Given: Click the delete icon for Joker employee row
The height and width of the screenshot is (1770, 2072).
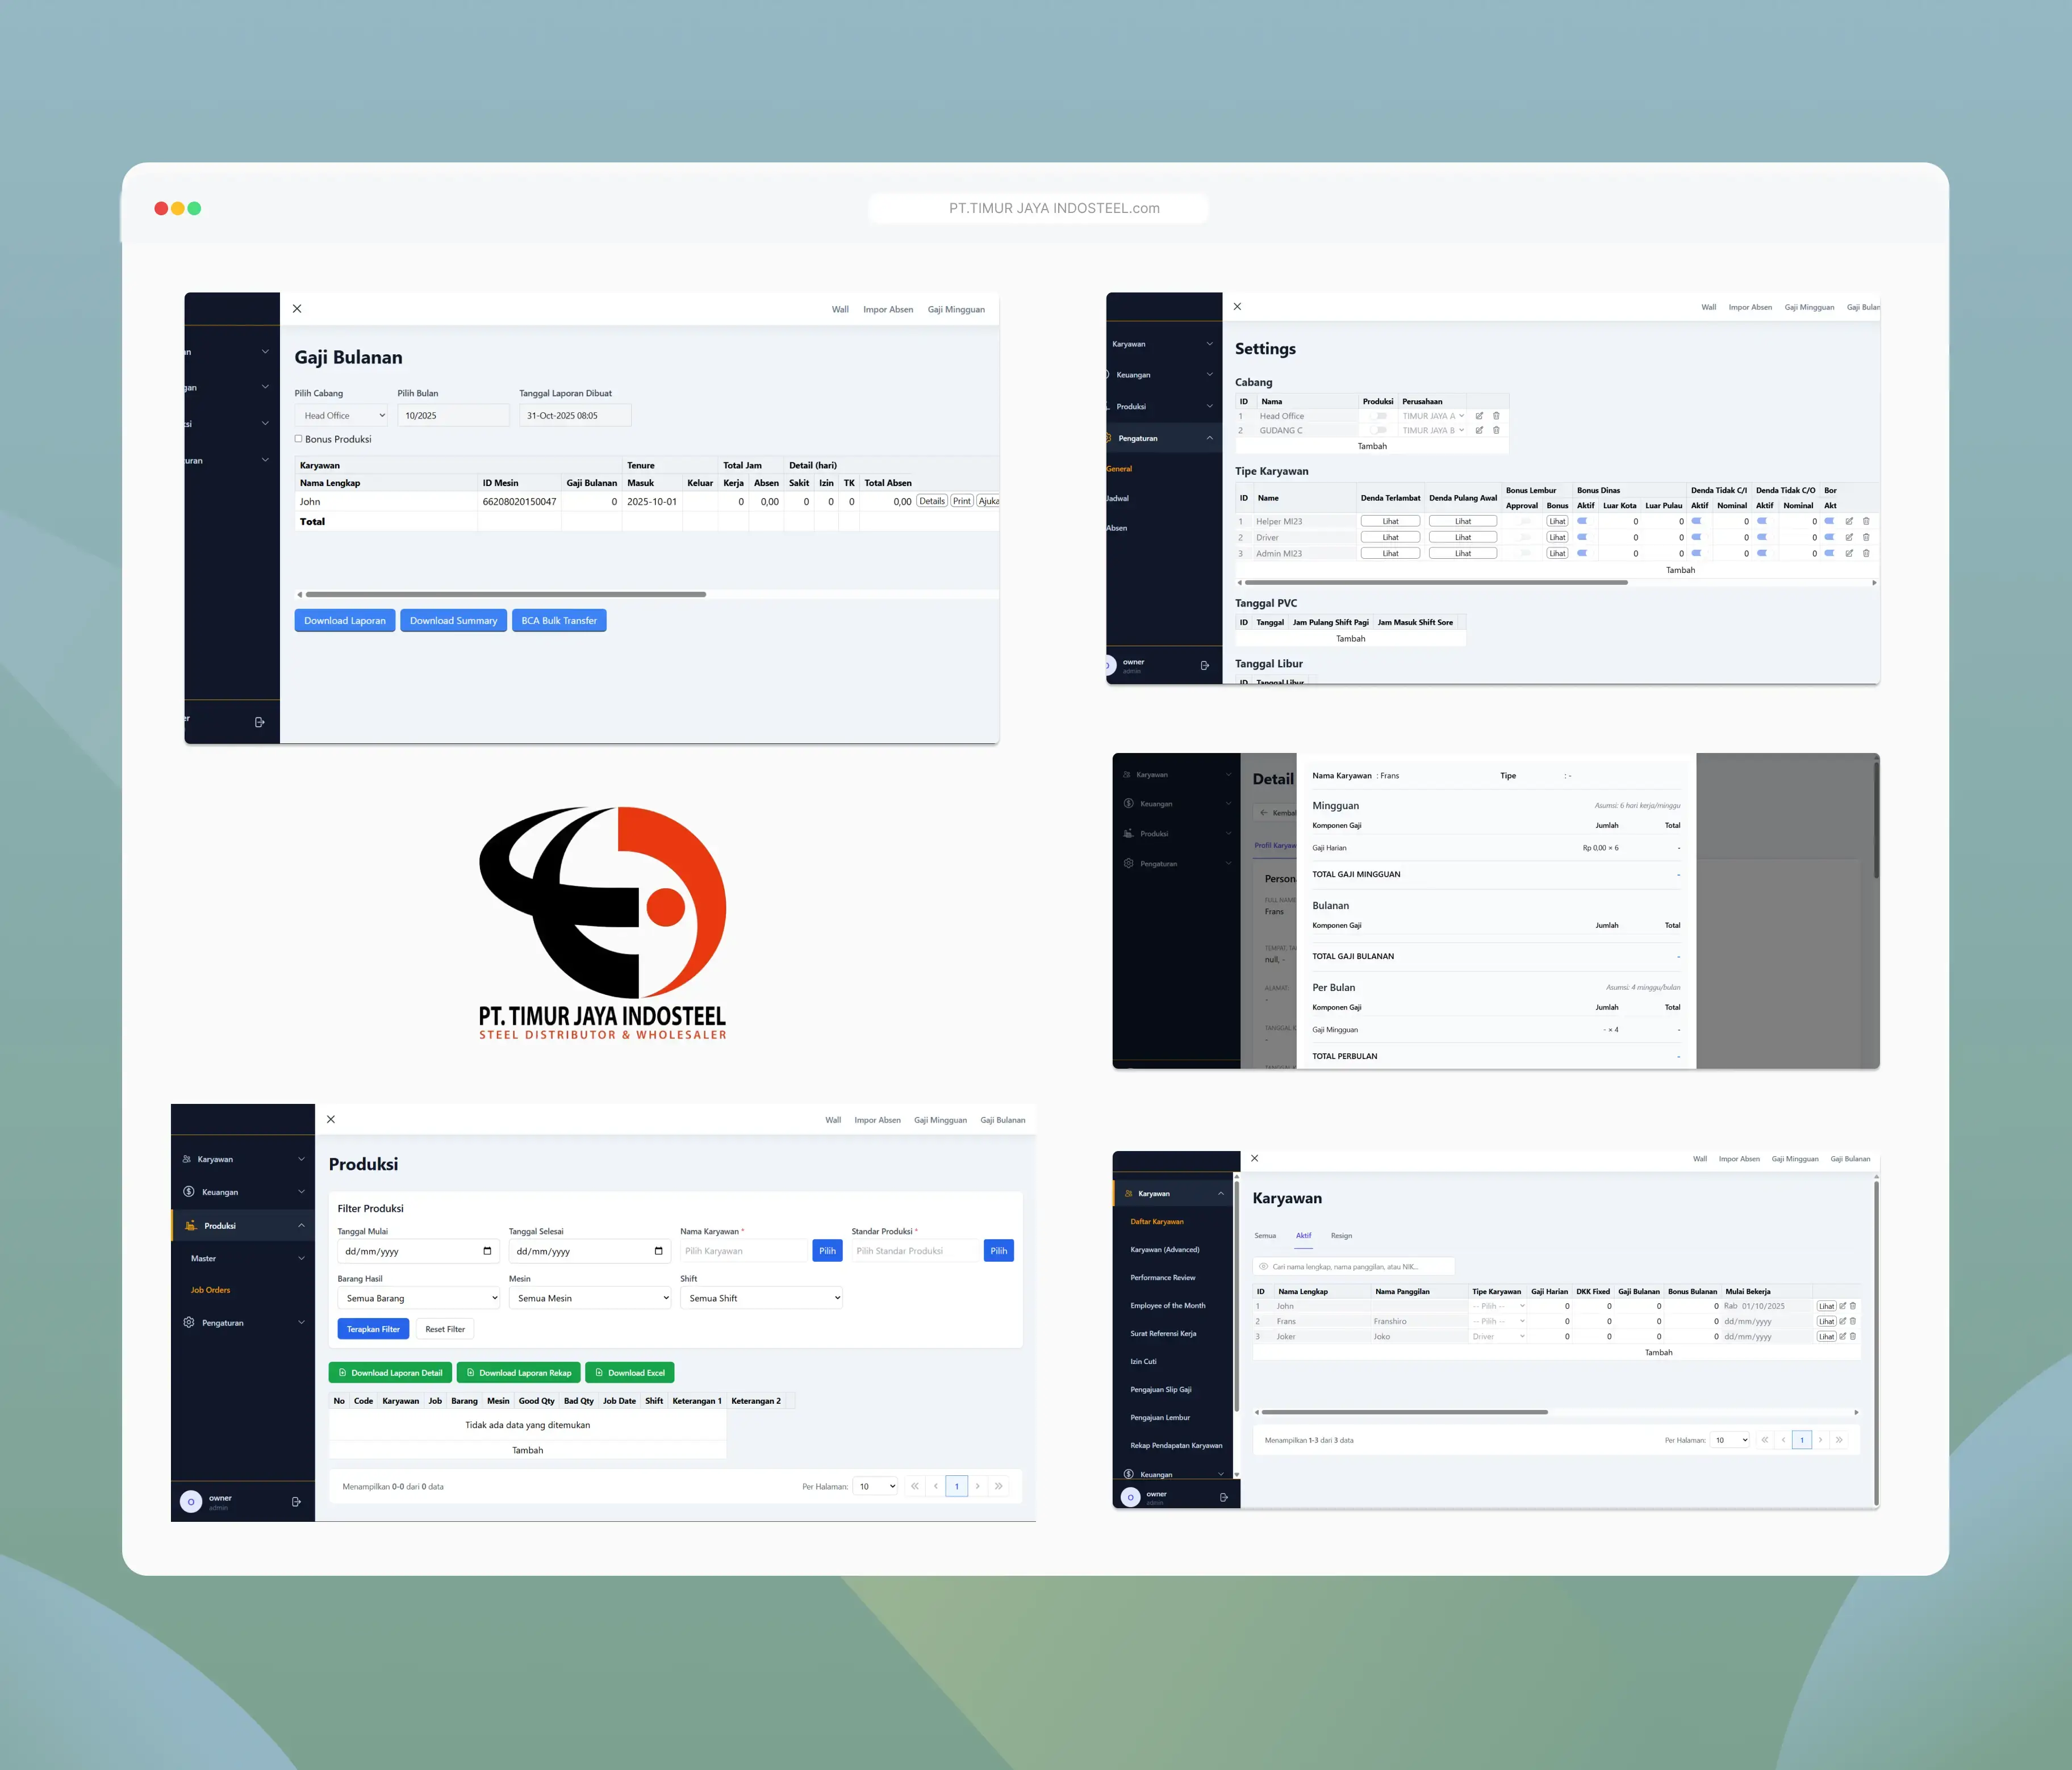Looking at the screenshot, I should pos(1853,1337).
